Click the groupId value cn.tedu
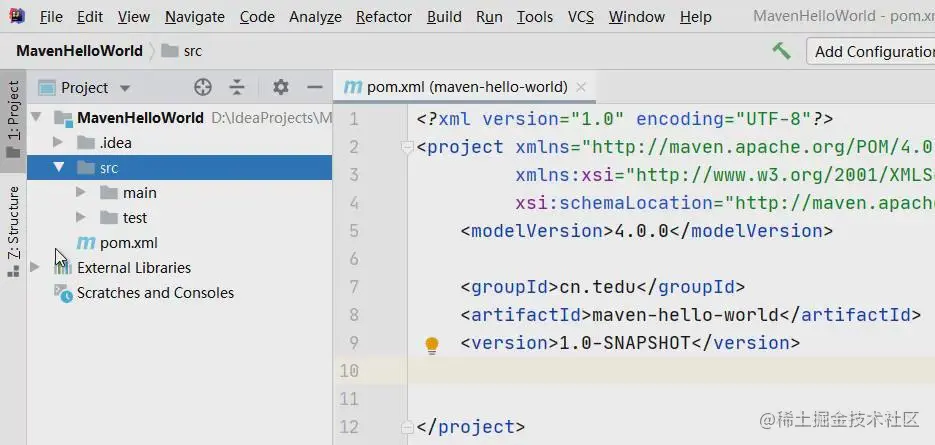Viewport: 935px width, 445px height. coord(597,288)
